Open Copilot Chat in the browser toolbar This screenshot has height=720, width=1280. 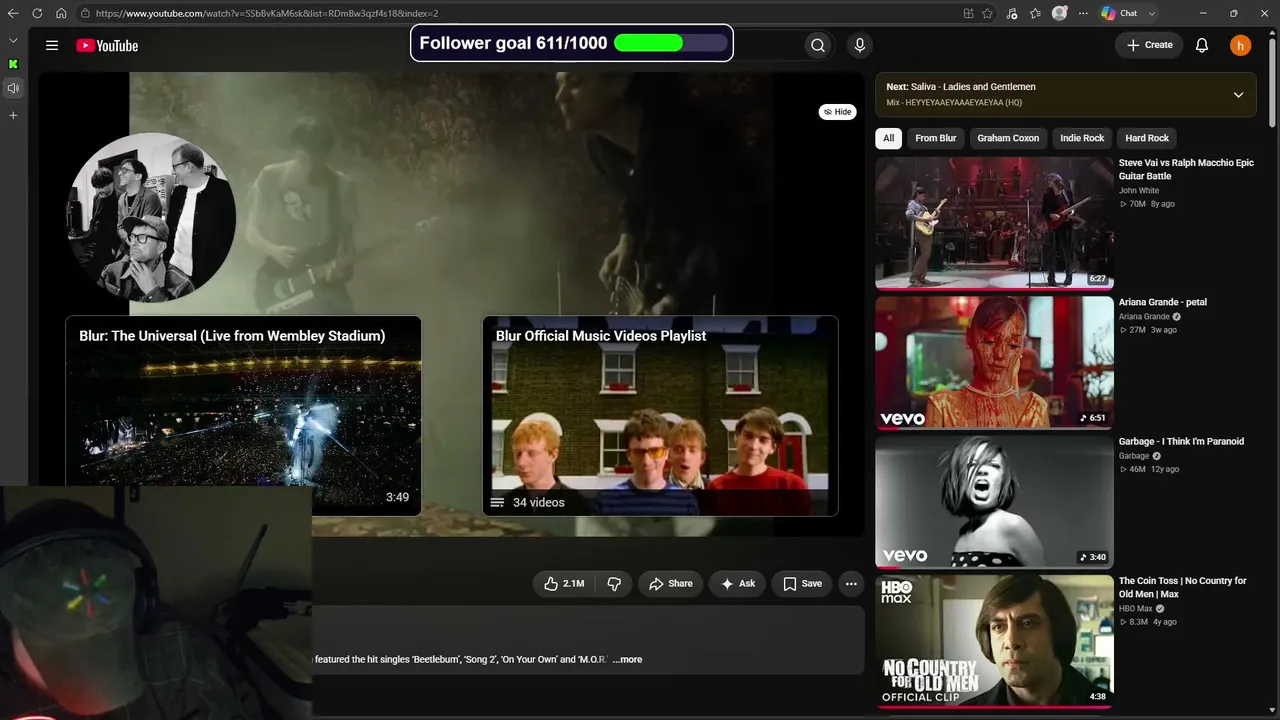pos(1120,13)
